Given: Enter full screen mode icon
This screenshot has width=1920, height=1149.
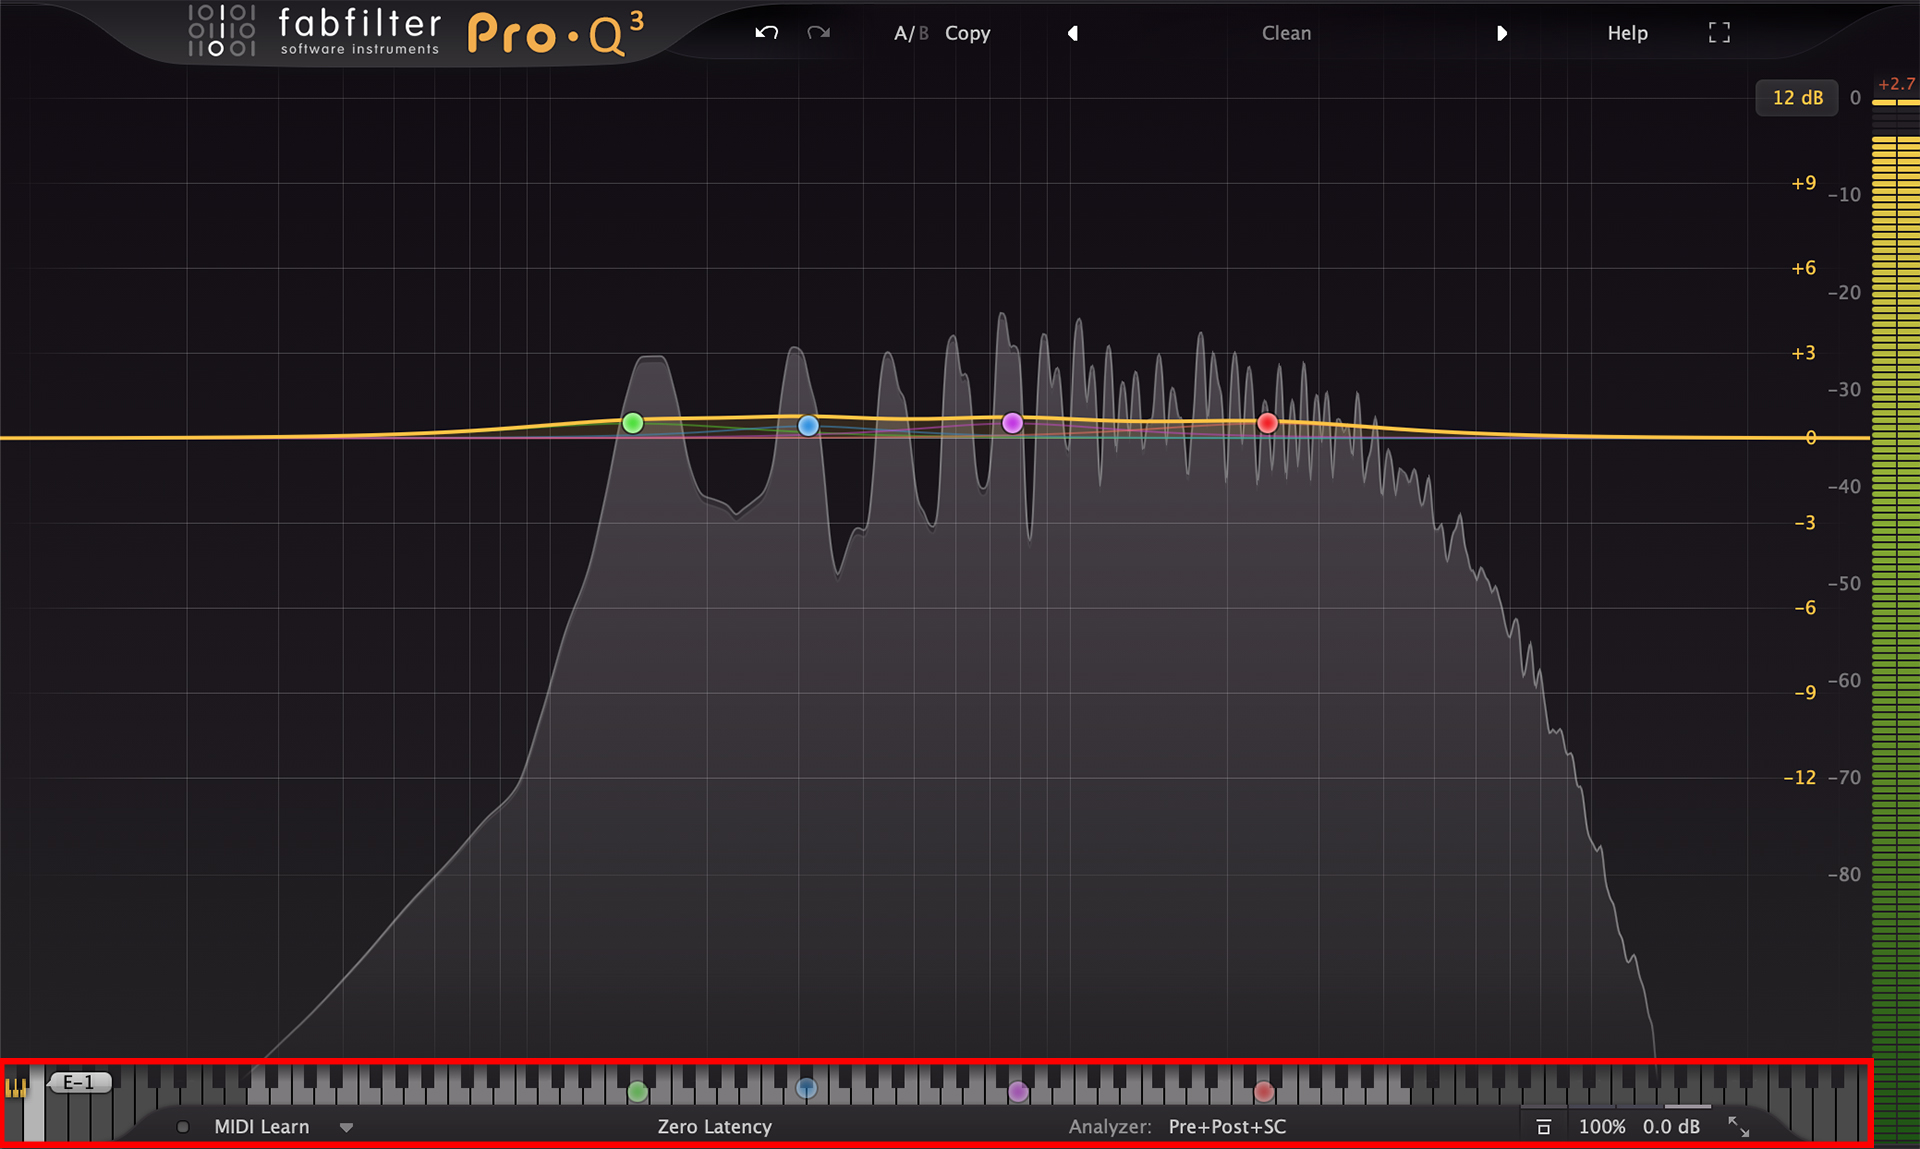Looking at the screenshot, I should click(1719, 33).
